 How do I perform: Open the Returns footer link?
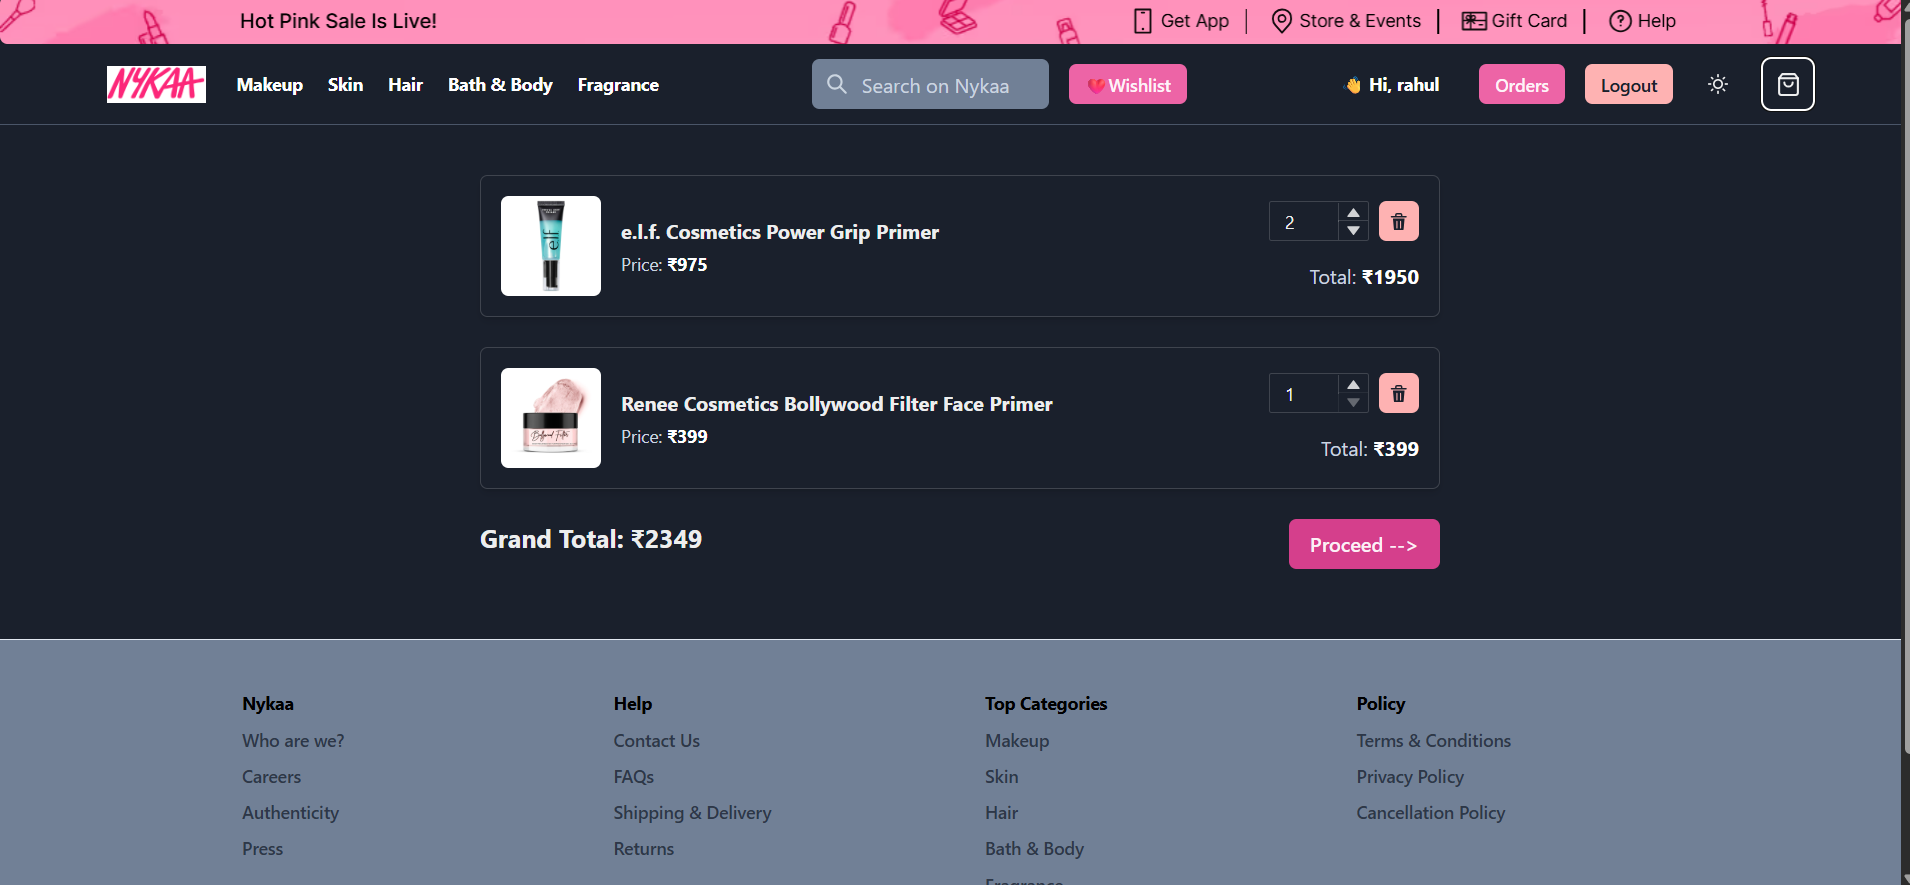pyautogui.click(x=644, y=849)
